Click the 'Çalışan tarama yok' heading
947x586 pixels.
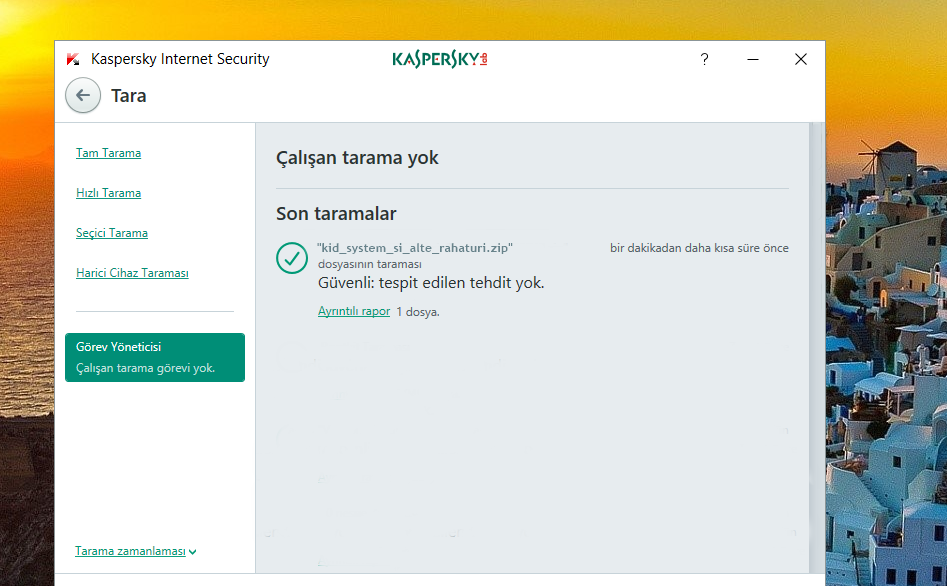(357, 158)
